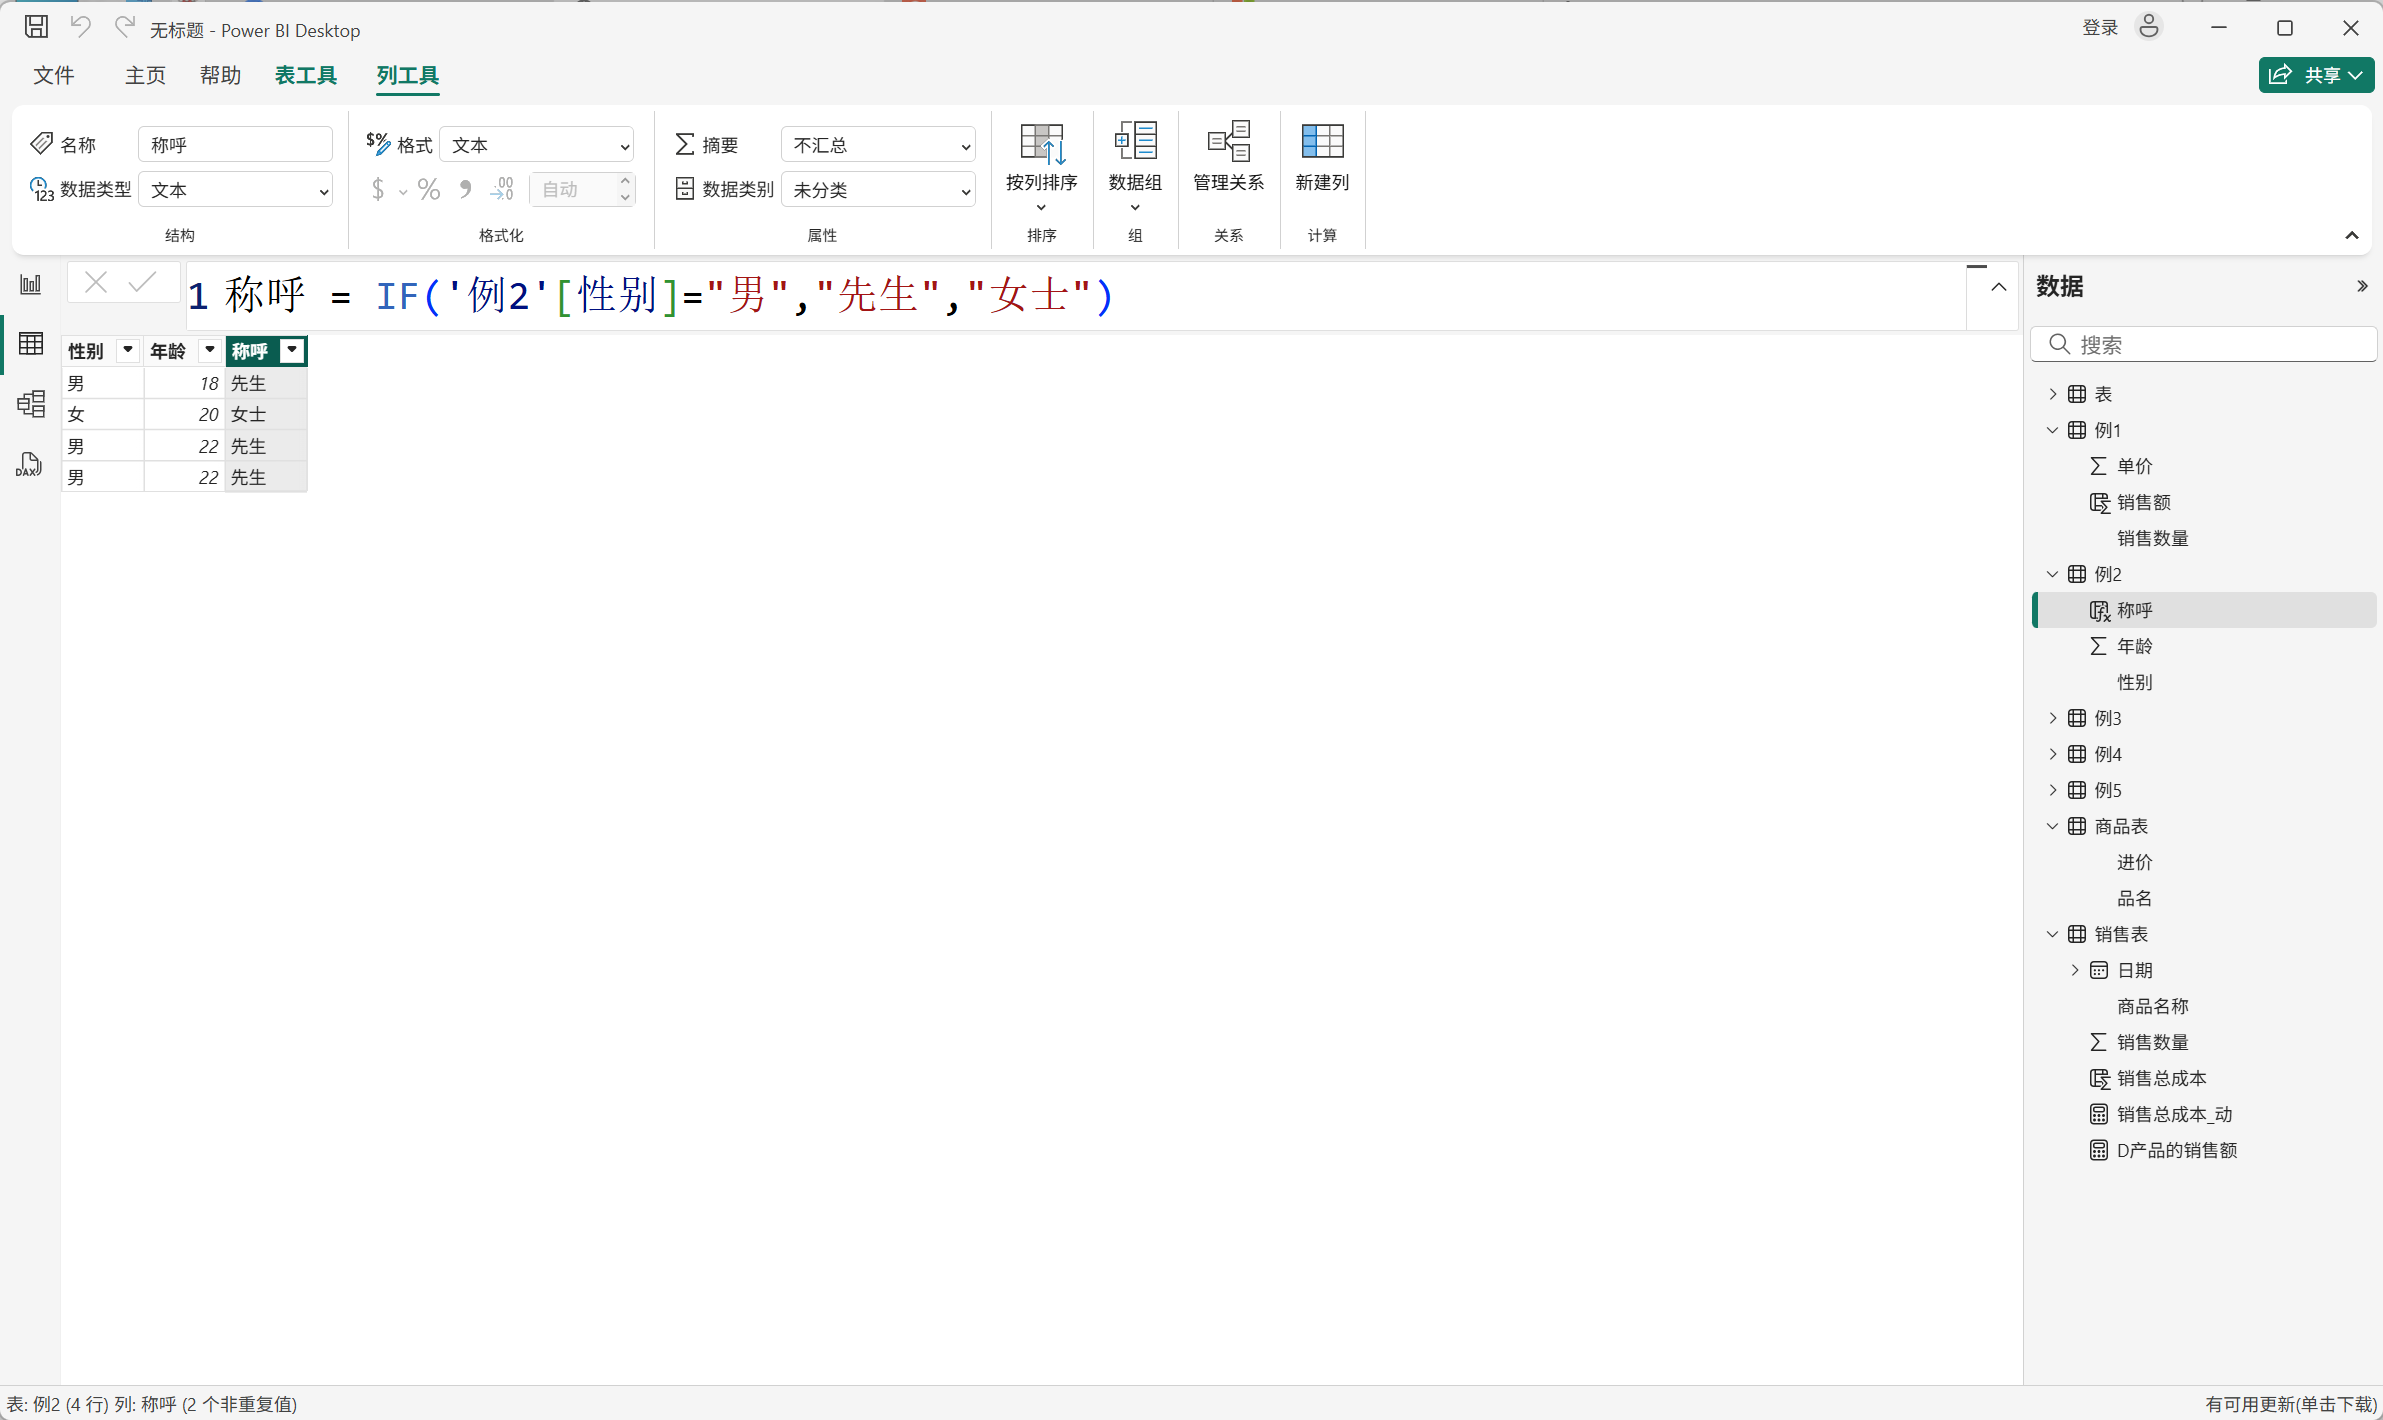
Task: Open the Data groups button
Action: tap(1135, 145)
